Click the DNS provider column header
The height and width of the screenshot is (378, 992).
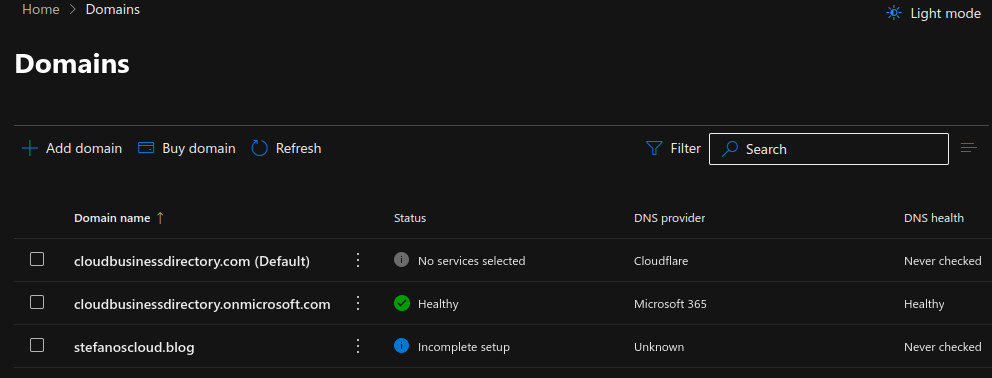(x=669, y=218)
